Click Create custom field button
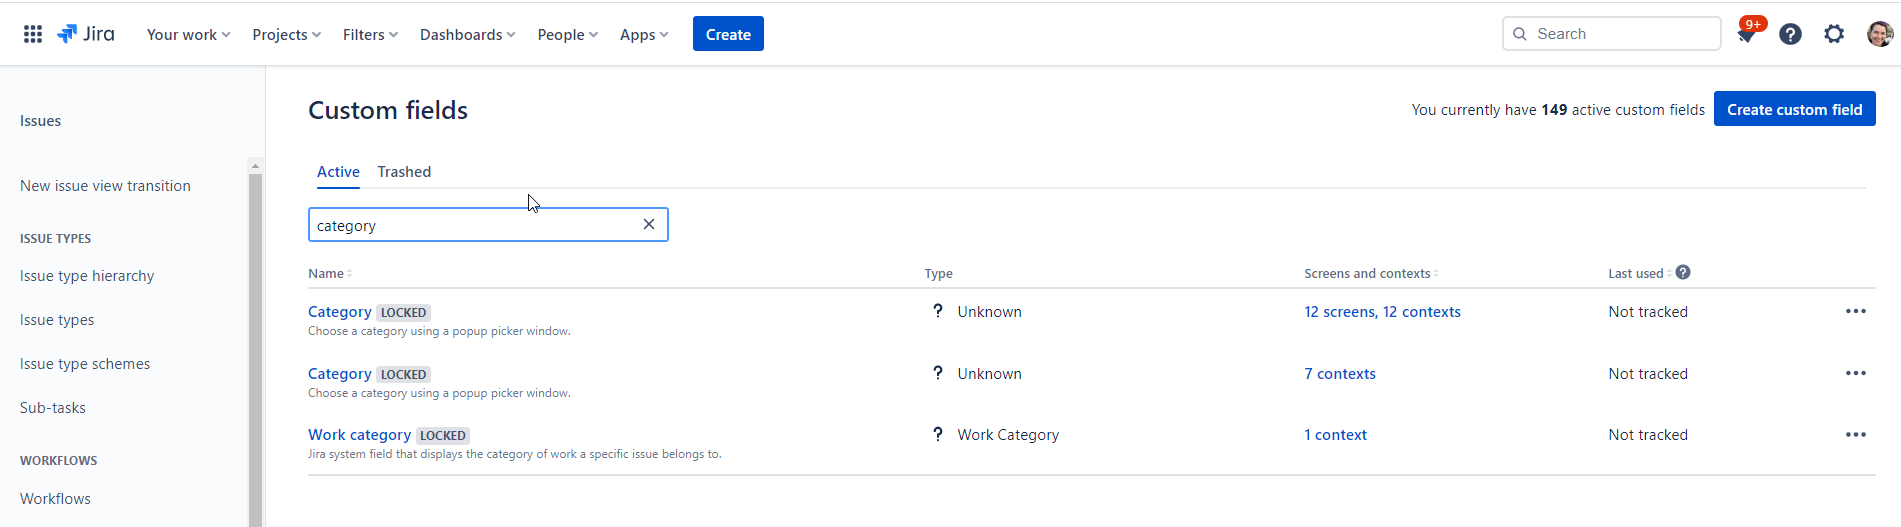 [x=1794, y=109]
